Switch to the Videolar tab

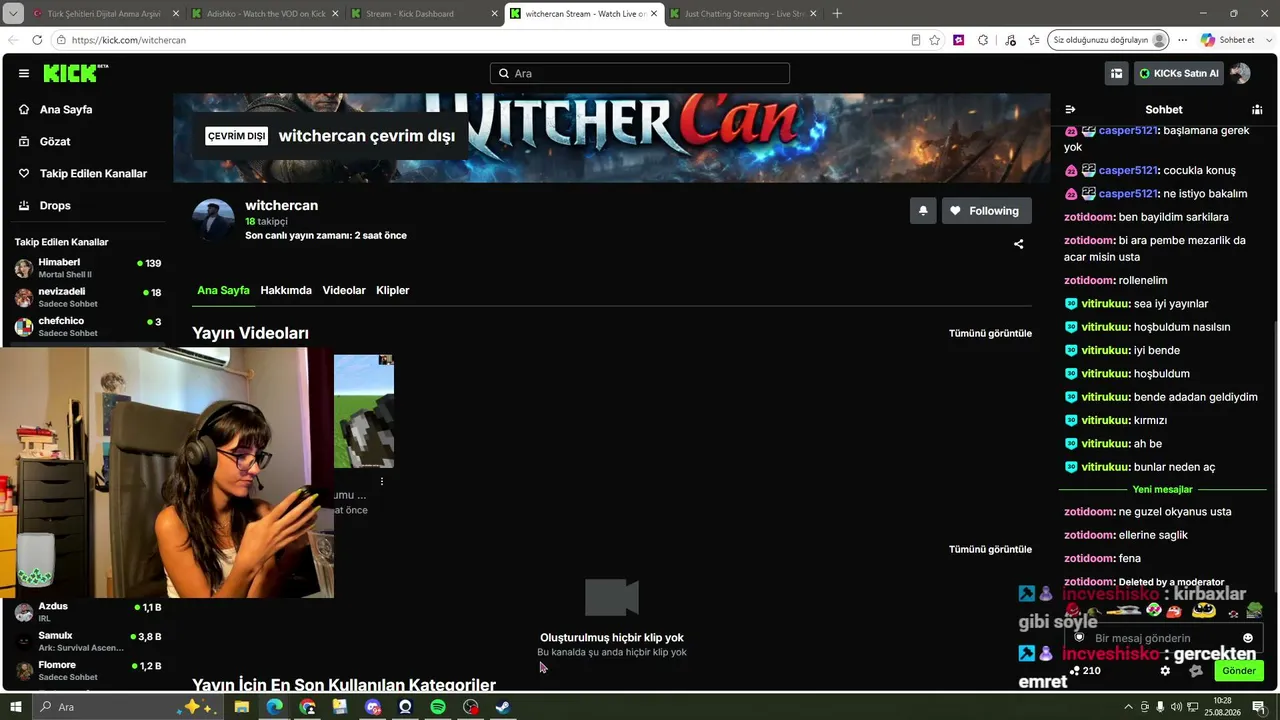pyautogui.click(x=344, y=290)
